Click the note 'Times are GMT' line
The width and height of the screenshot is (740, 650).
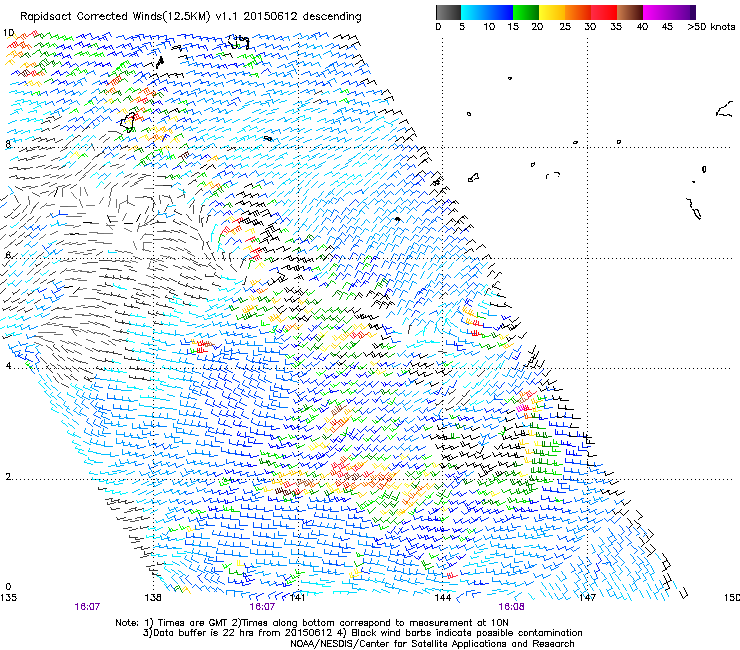point(311,623)
